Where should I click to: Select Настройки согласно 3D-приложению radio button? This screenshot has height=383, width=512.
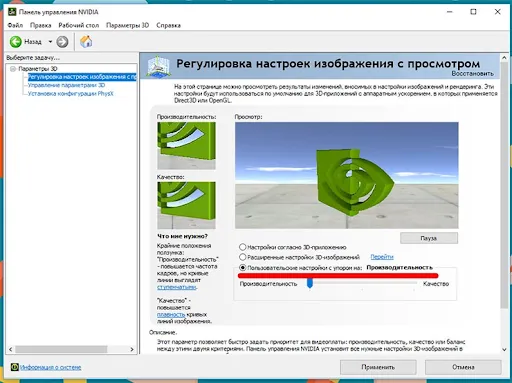(243, 247)
